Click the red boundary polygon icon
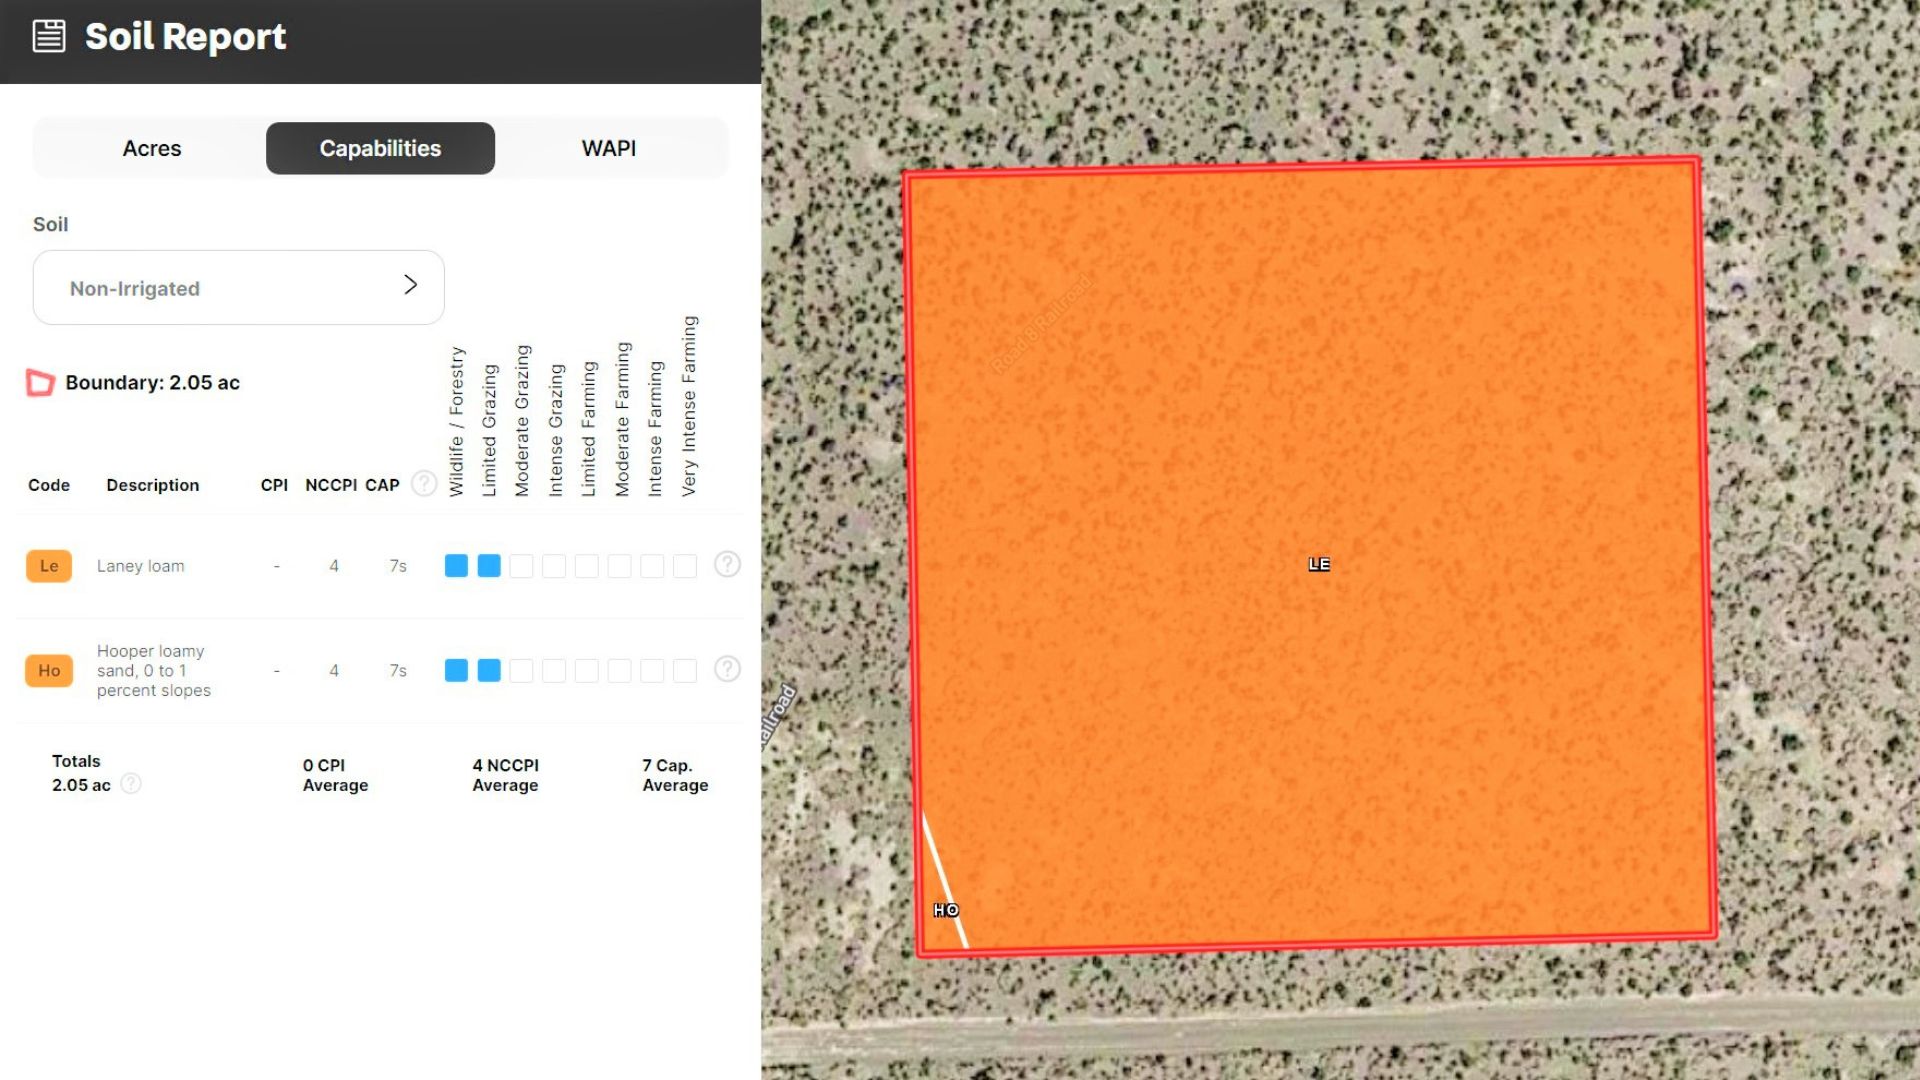This screenshot has height=1080, width=1920. pyautogui.click(x=40, y=383)
